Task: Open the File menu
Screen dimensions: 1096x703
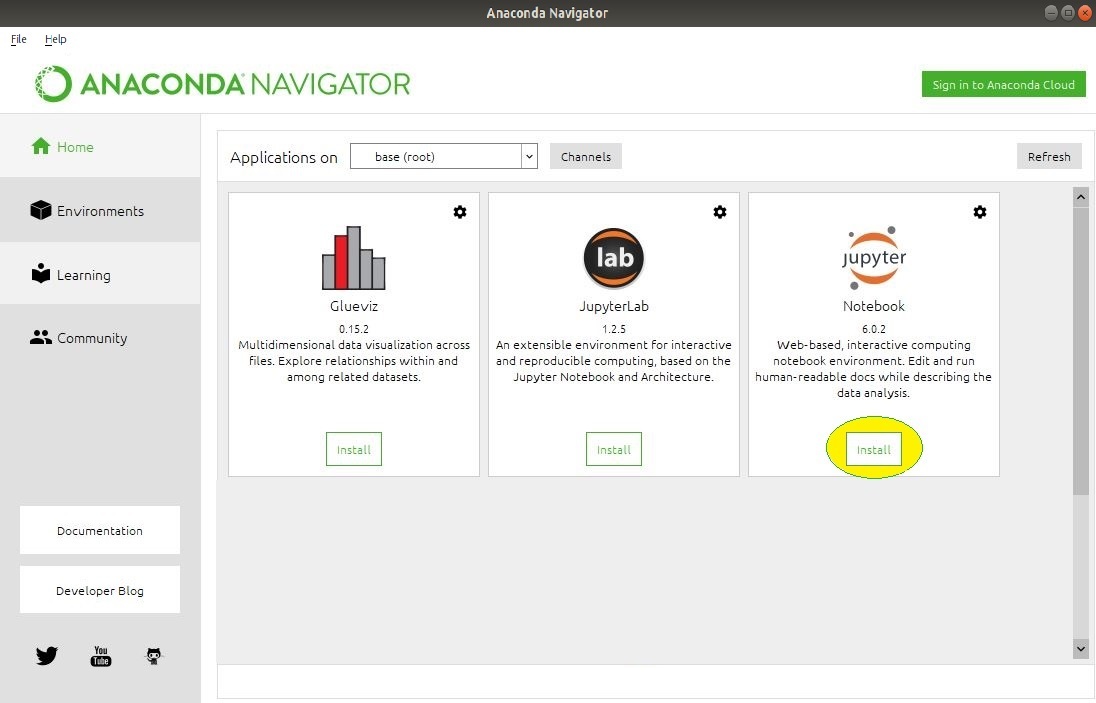Action: click(x=19, y=39)
